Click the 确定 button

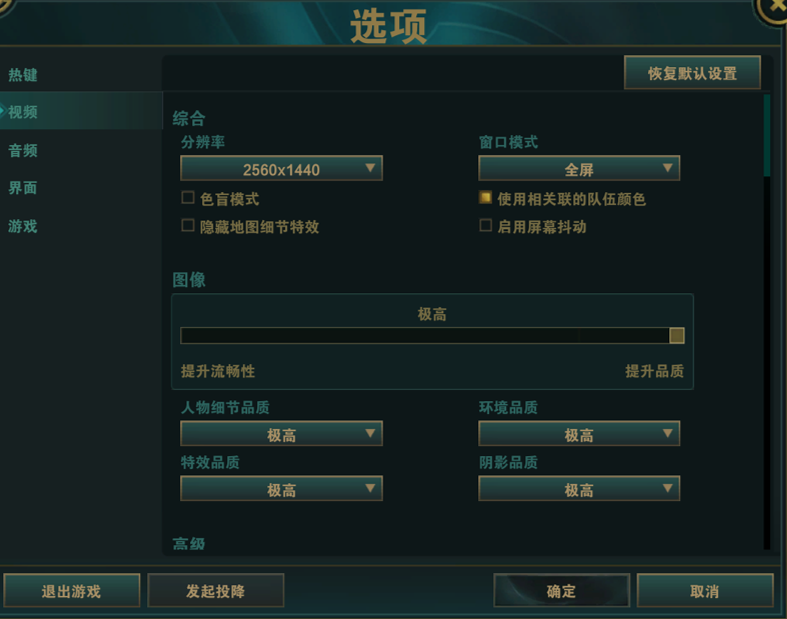[561, 591]
